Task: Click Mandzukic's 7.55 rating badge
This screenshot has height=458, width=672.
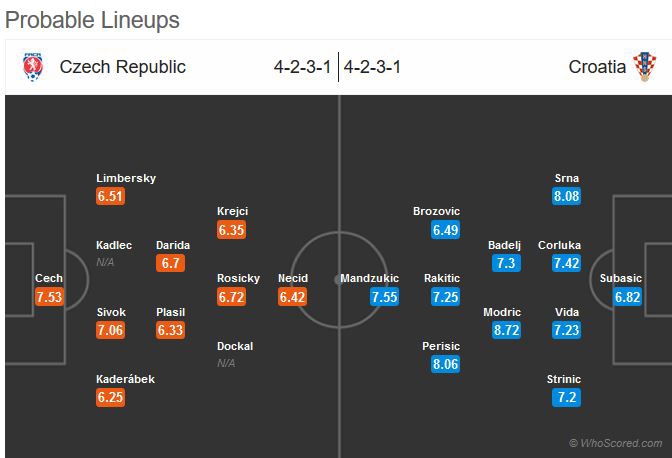Action: [384, 297]
